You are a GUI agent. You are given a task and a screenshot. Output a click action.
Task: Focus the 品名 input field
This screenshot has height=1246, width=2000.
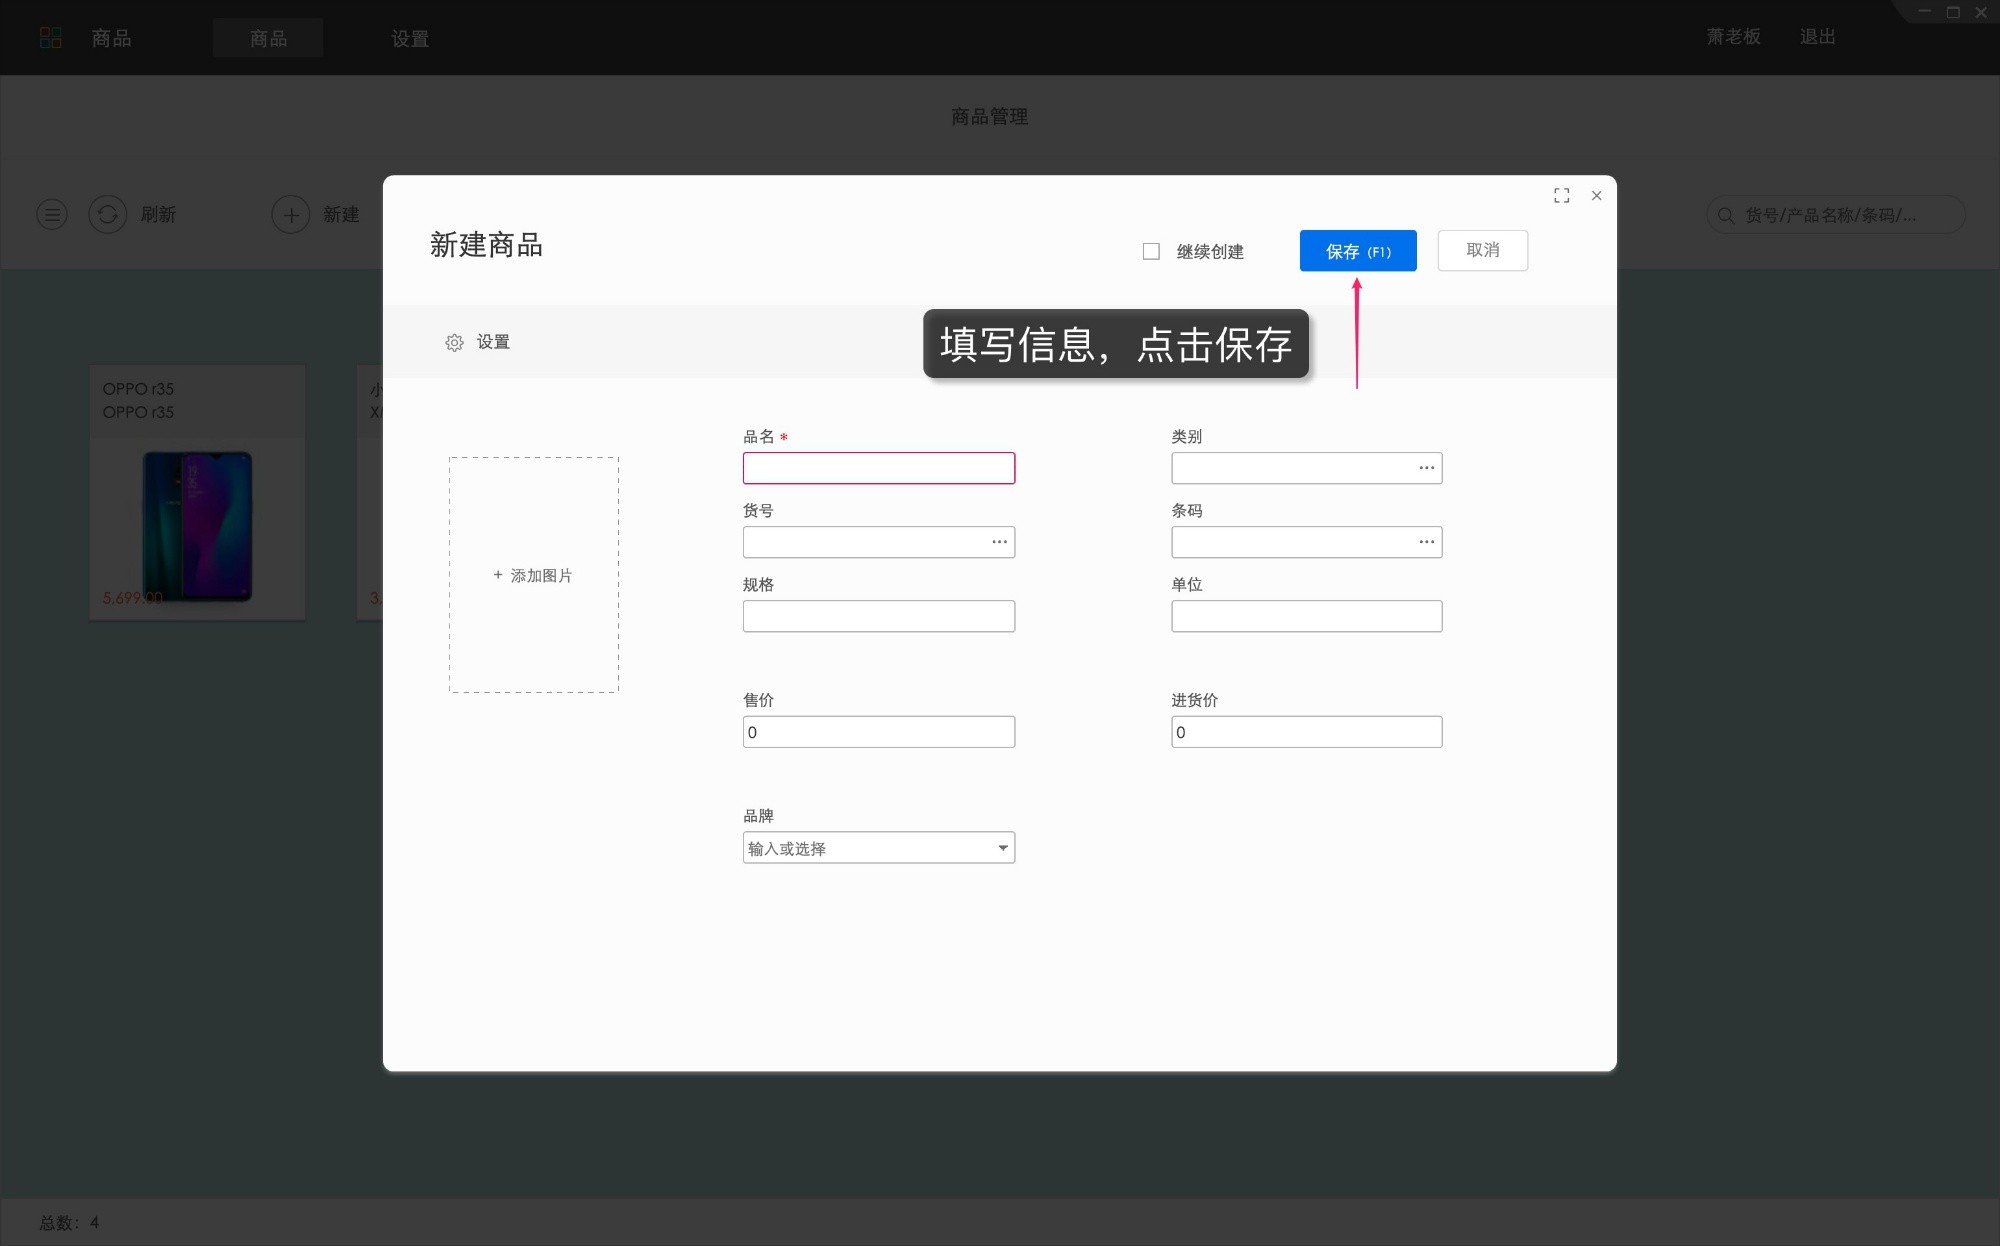pyautogui.click(x=878, y=468)
